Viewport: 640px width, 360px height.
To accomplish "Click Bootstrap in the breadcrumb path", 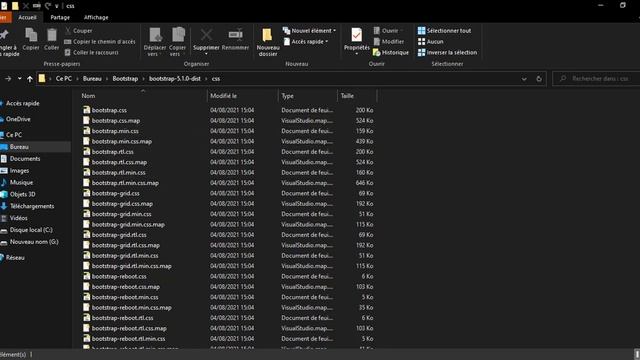I will pos(125,79).
